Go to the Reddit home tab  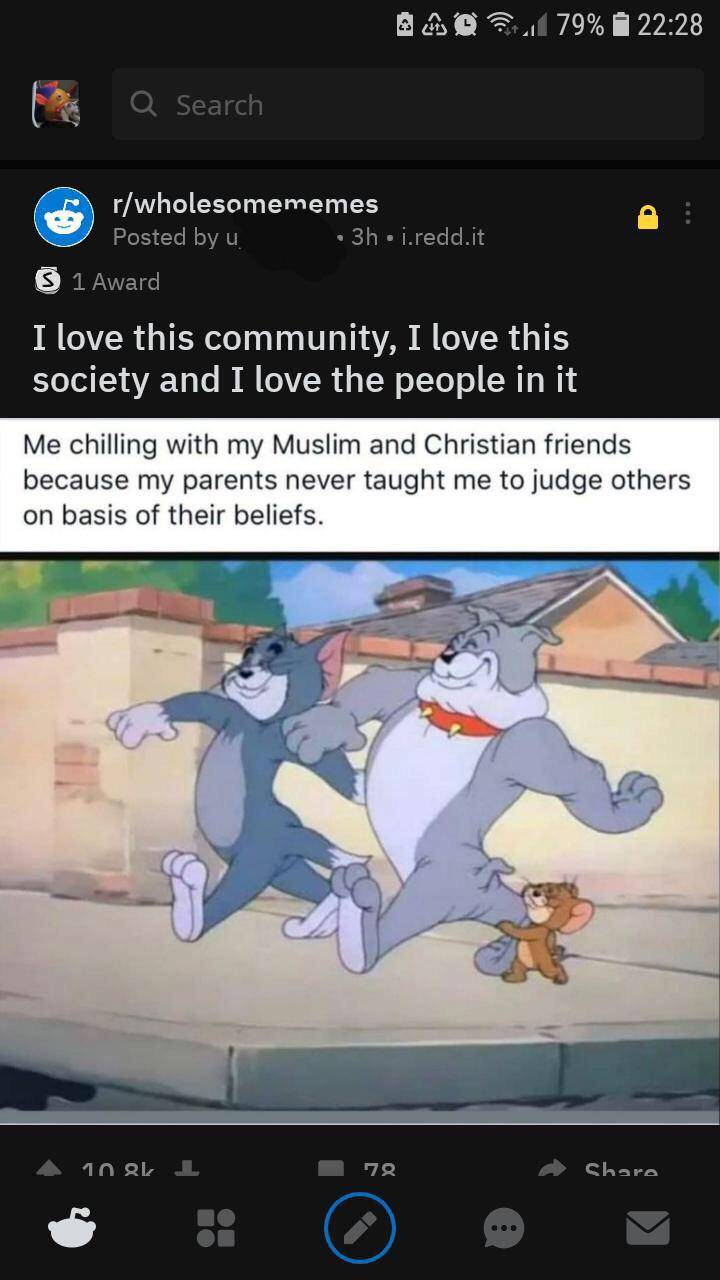coord(72,1228)
